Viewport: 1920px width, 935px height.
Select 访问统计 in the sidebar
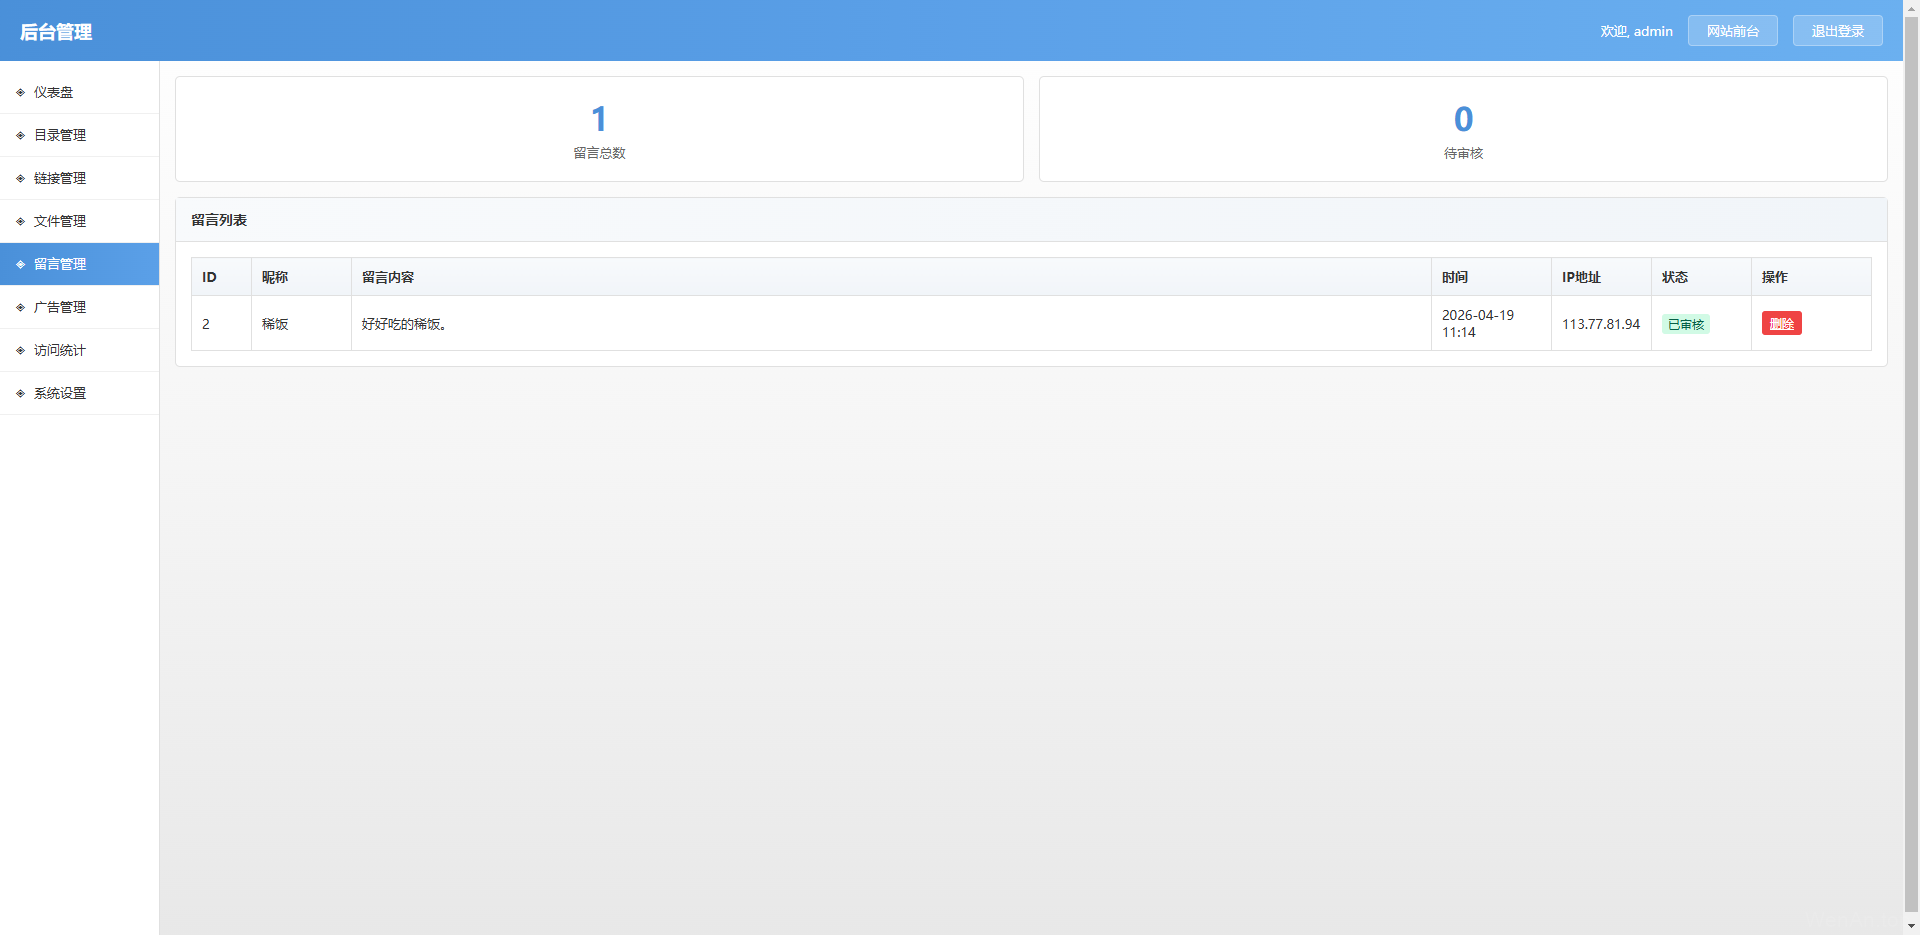tap(60, 350)
